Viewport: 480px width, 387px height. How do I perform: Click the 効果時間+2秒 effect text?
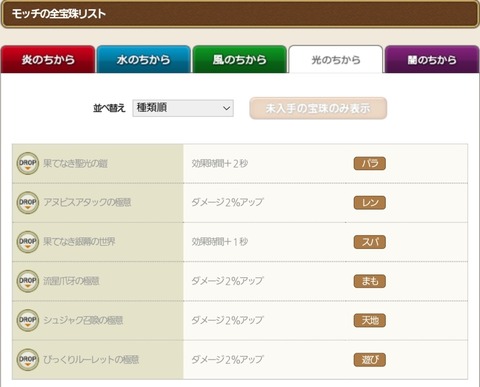220,163
